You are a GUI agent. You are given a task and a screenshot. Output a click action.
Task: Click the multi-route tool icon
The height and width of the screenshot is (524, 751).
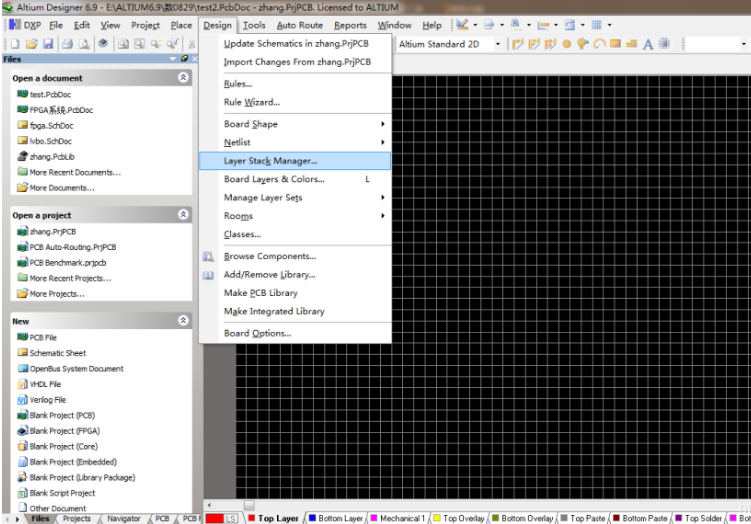click(x=550, y=44)
